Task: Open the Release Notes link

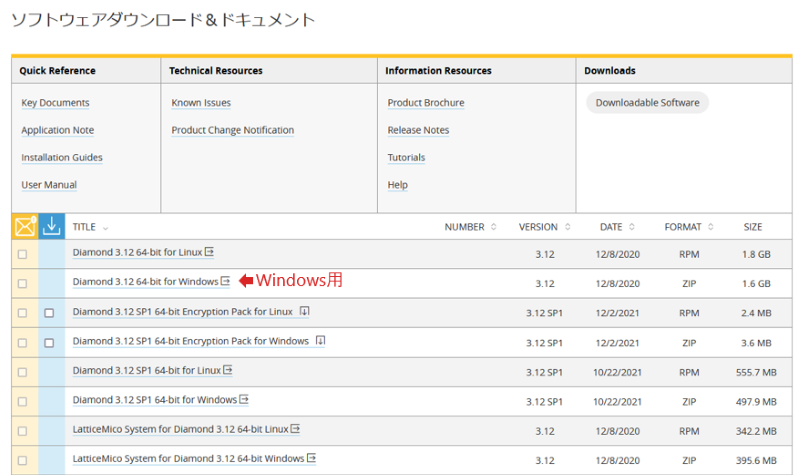Action: coord(418,130)
